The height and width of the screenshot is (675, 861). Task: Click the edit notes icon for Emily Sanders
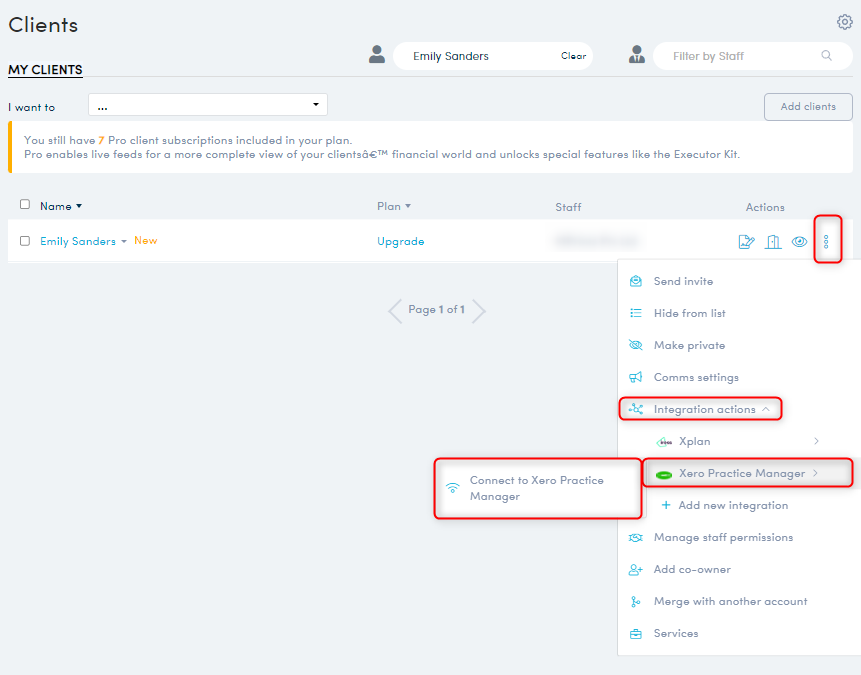click(745, 241)
